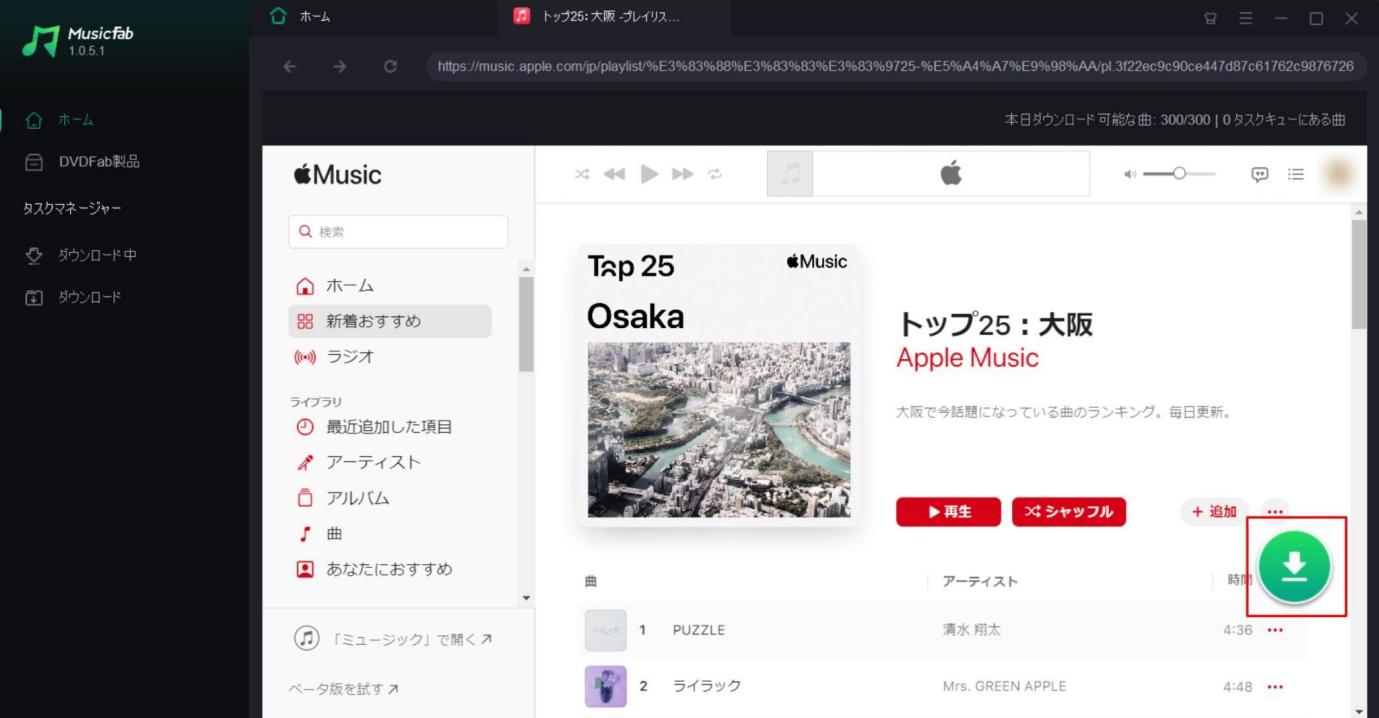
Task: Click the now-playing music note artwork
Action: coord(790,174)
